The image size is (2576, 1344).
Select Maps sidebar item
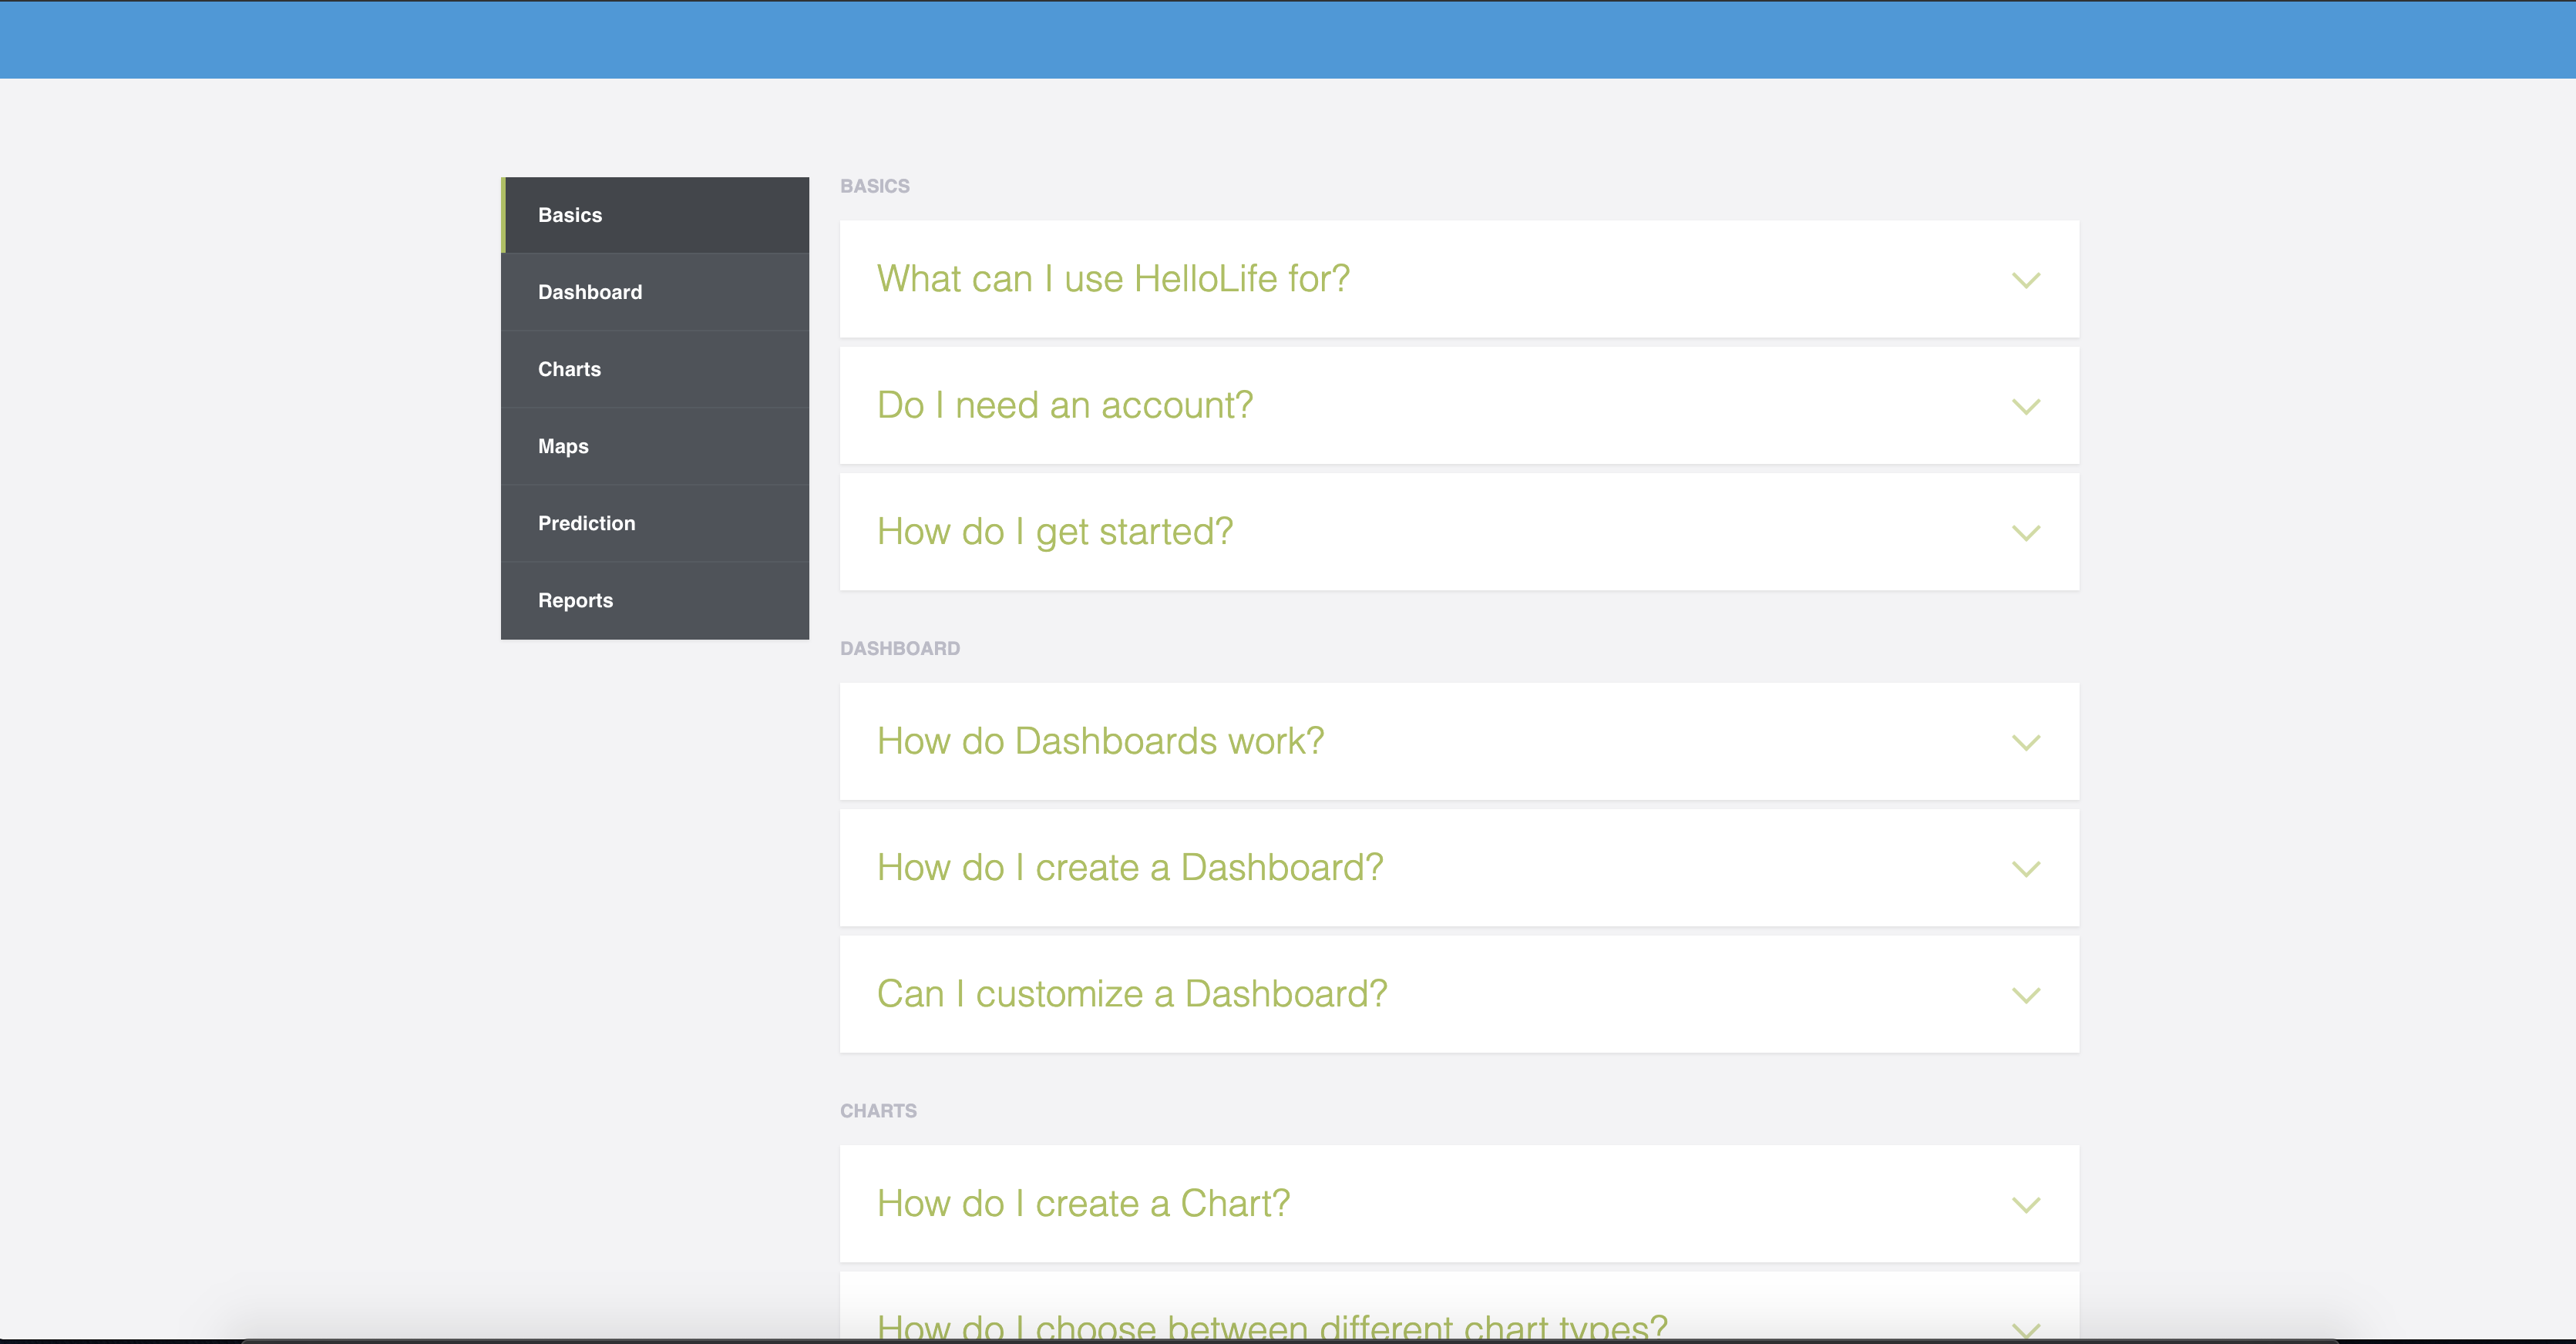[x=563, y=446]
